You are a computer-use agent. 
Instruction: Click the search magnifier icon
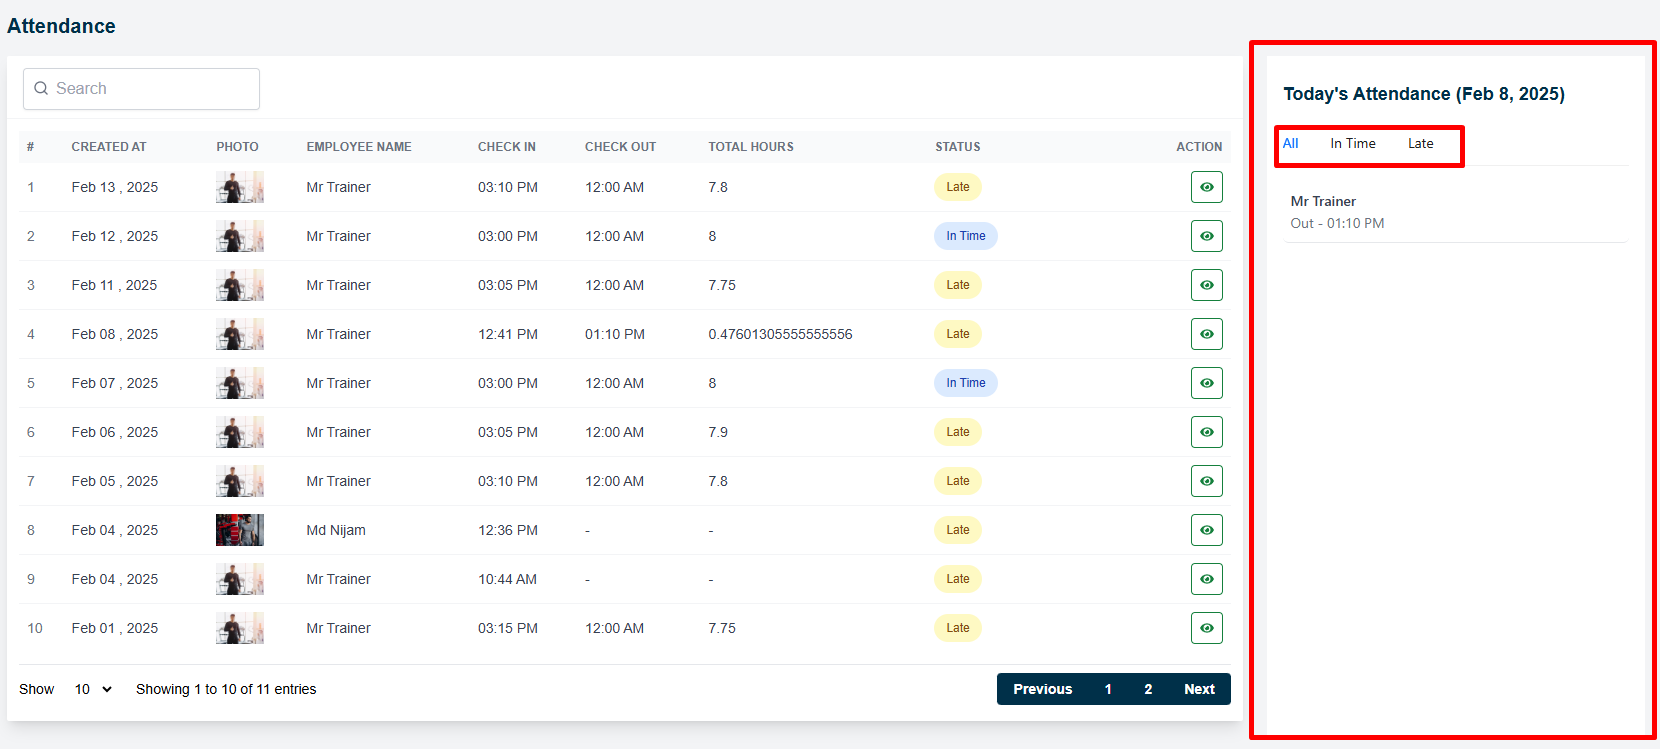coord(41,89)
